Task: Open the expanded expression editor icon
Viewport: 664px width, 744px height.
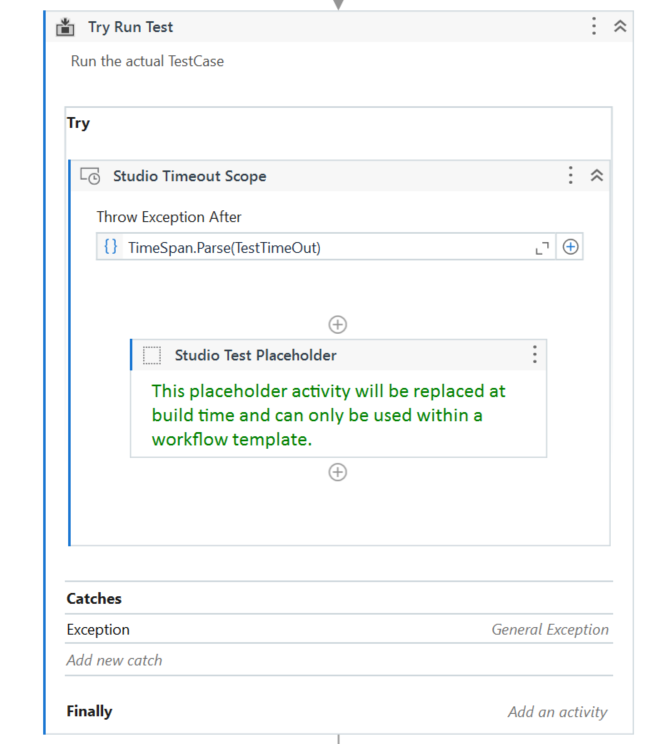Action: [x=542, y=248]
